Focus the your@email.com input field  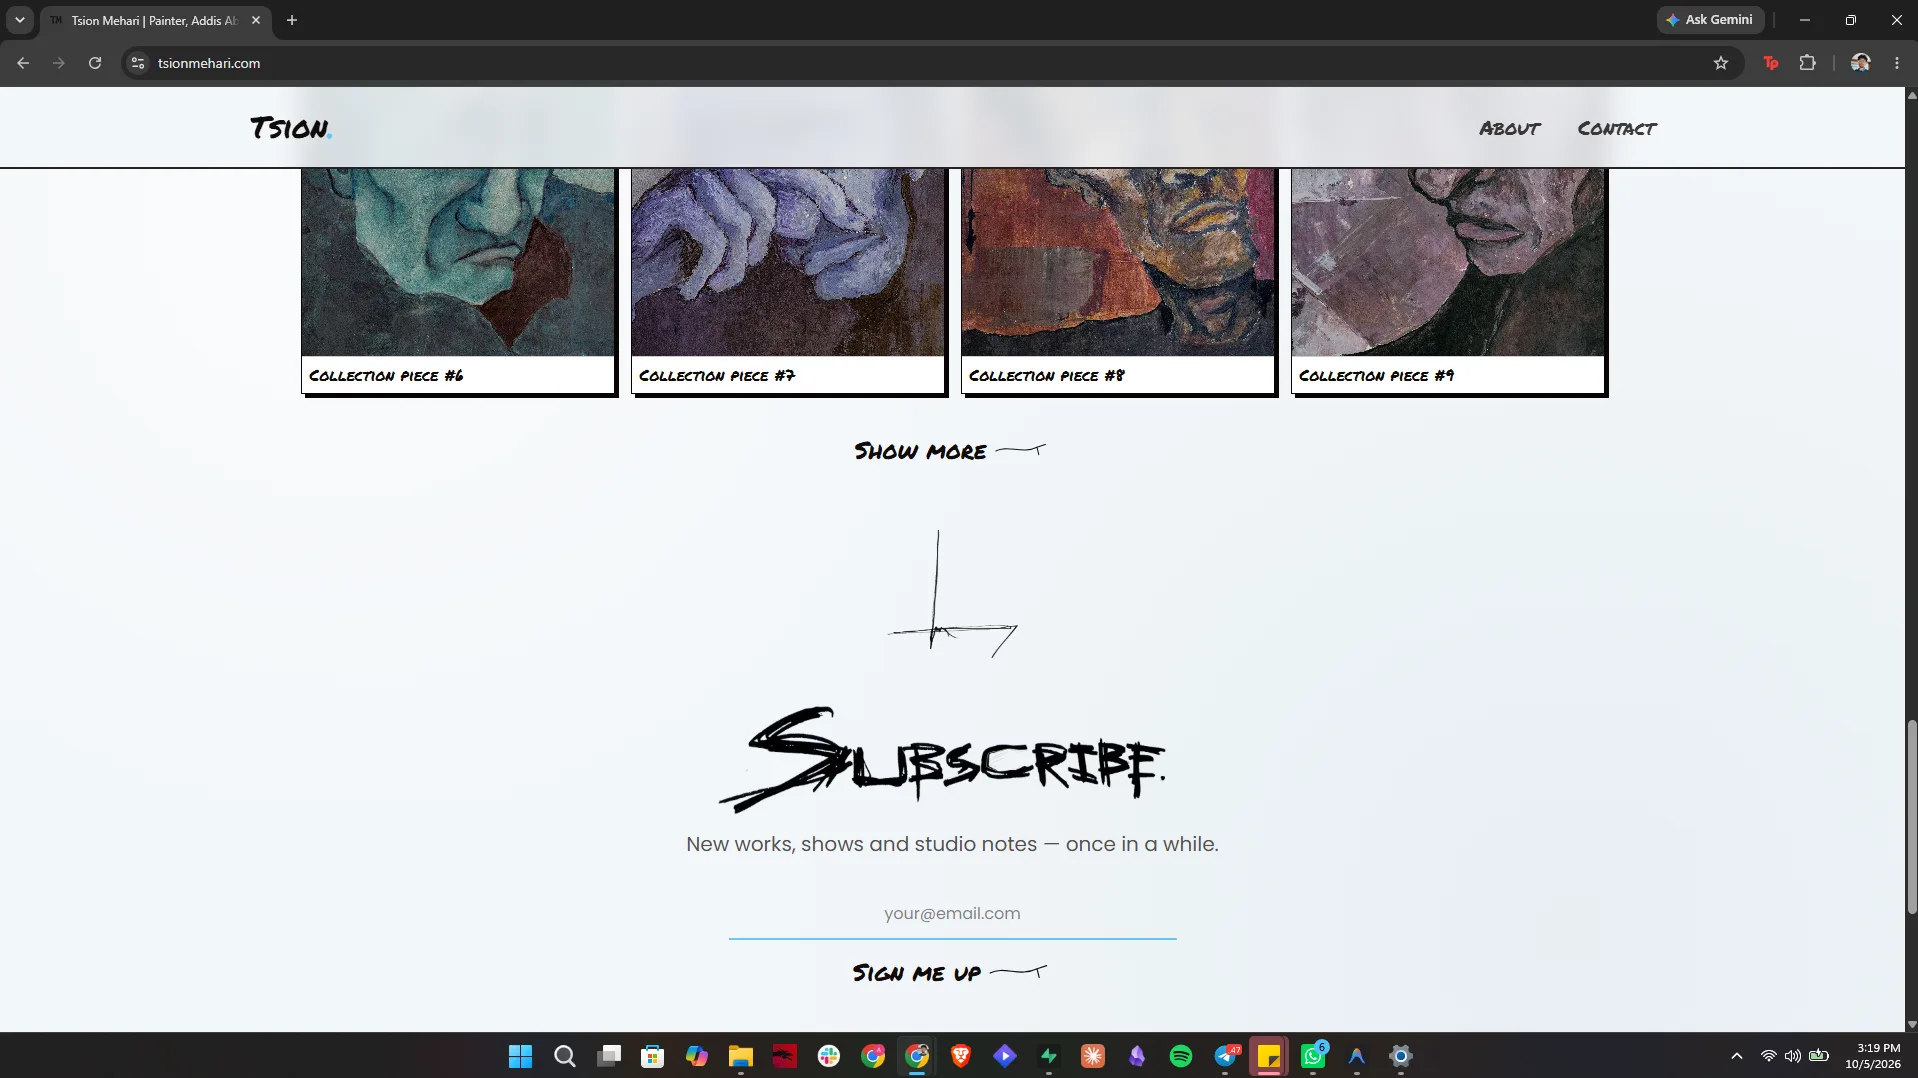tap(952, 914)
